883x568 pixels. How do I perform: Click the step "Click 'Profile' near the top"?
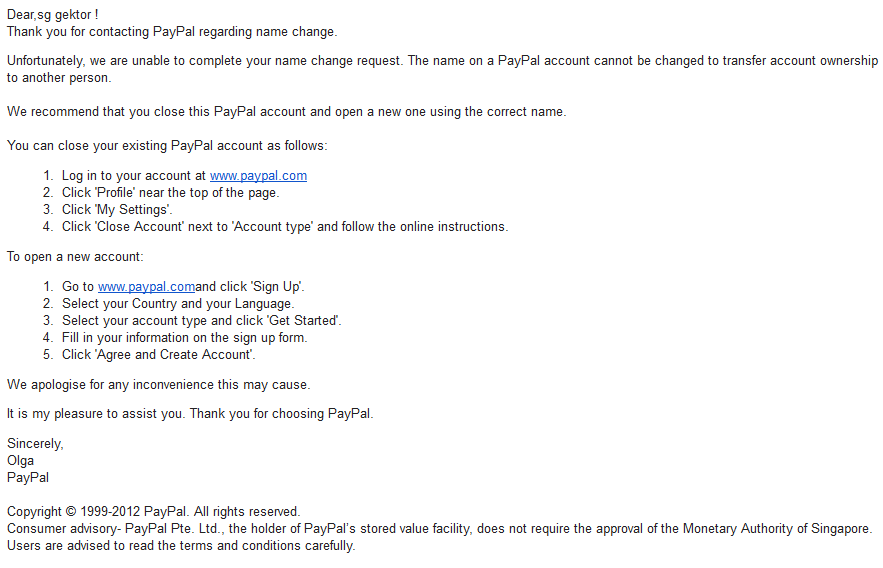pos(170,193)
